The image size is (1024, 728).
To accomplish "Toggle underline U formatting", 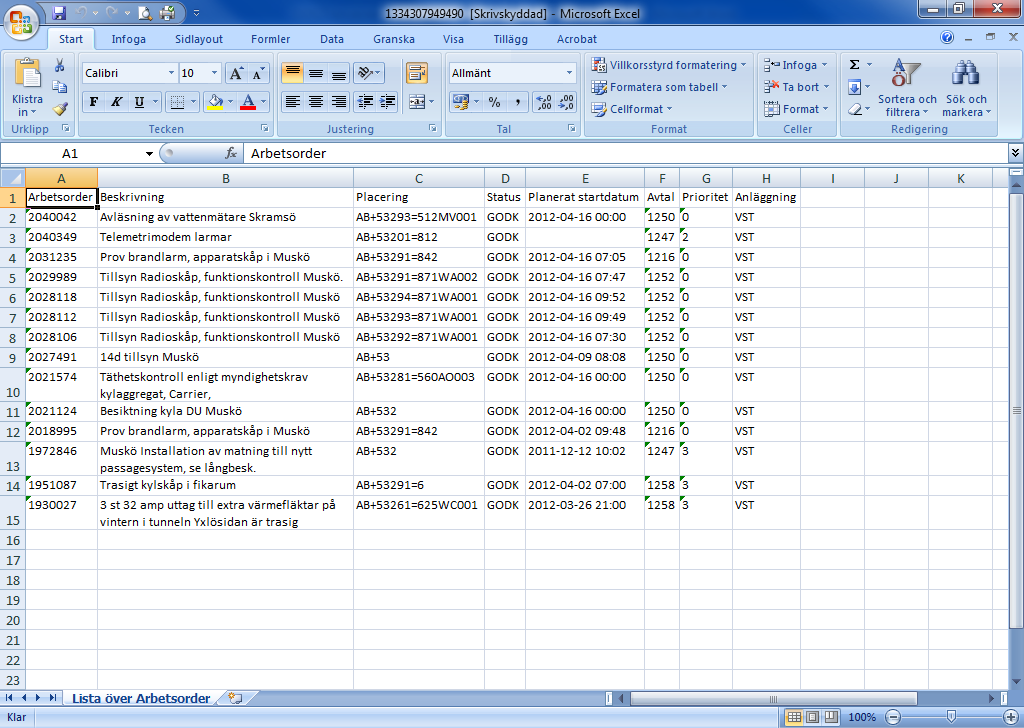I will pyautogui.click(x=139, y=102).
